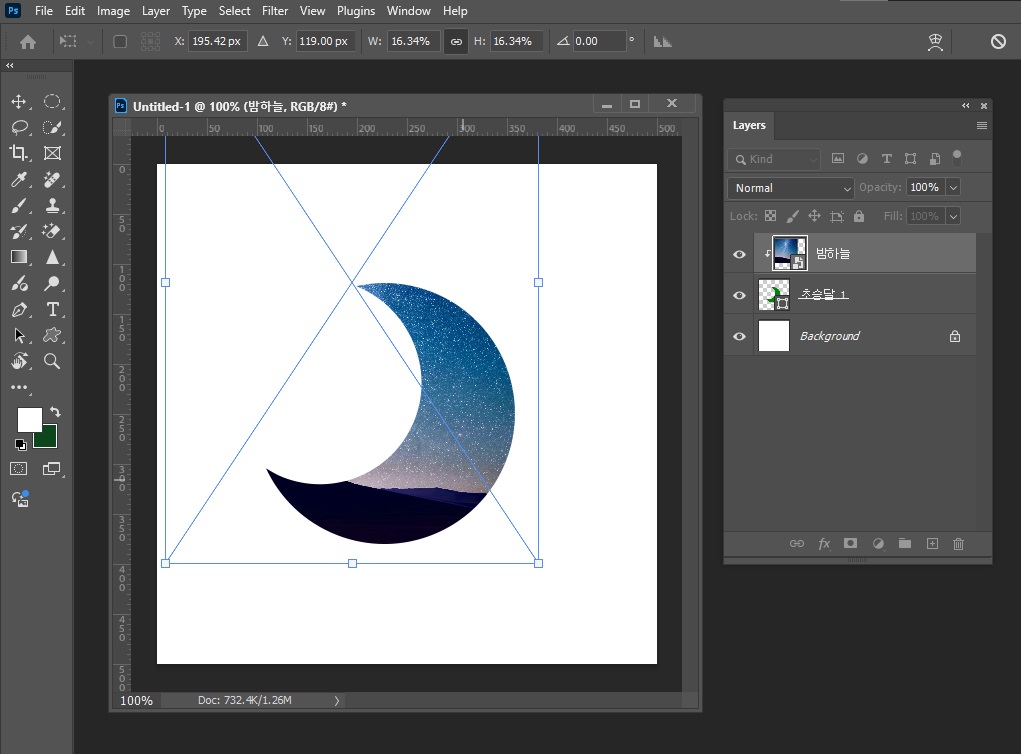Open the Filter menu

tap(275, 11)
